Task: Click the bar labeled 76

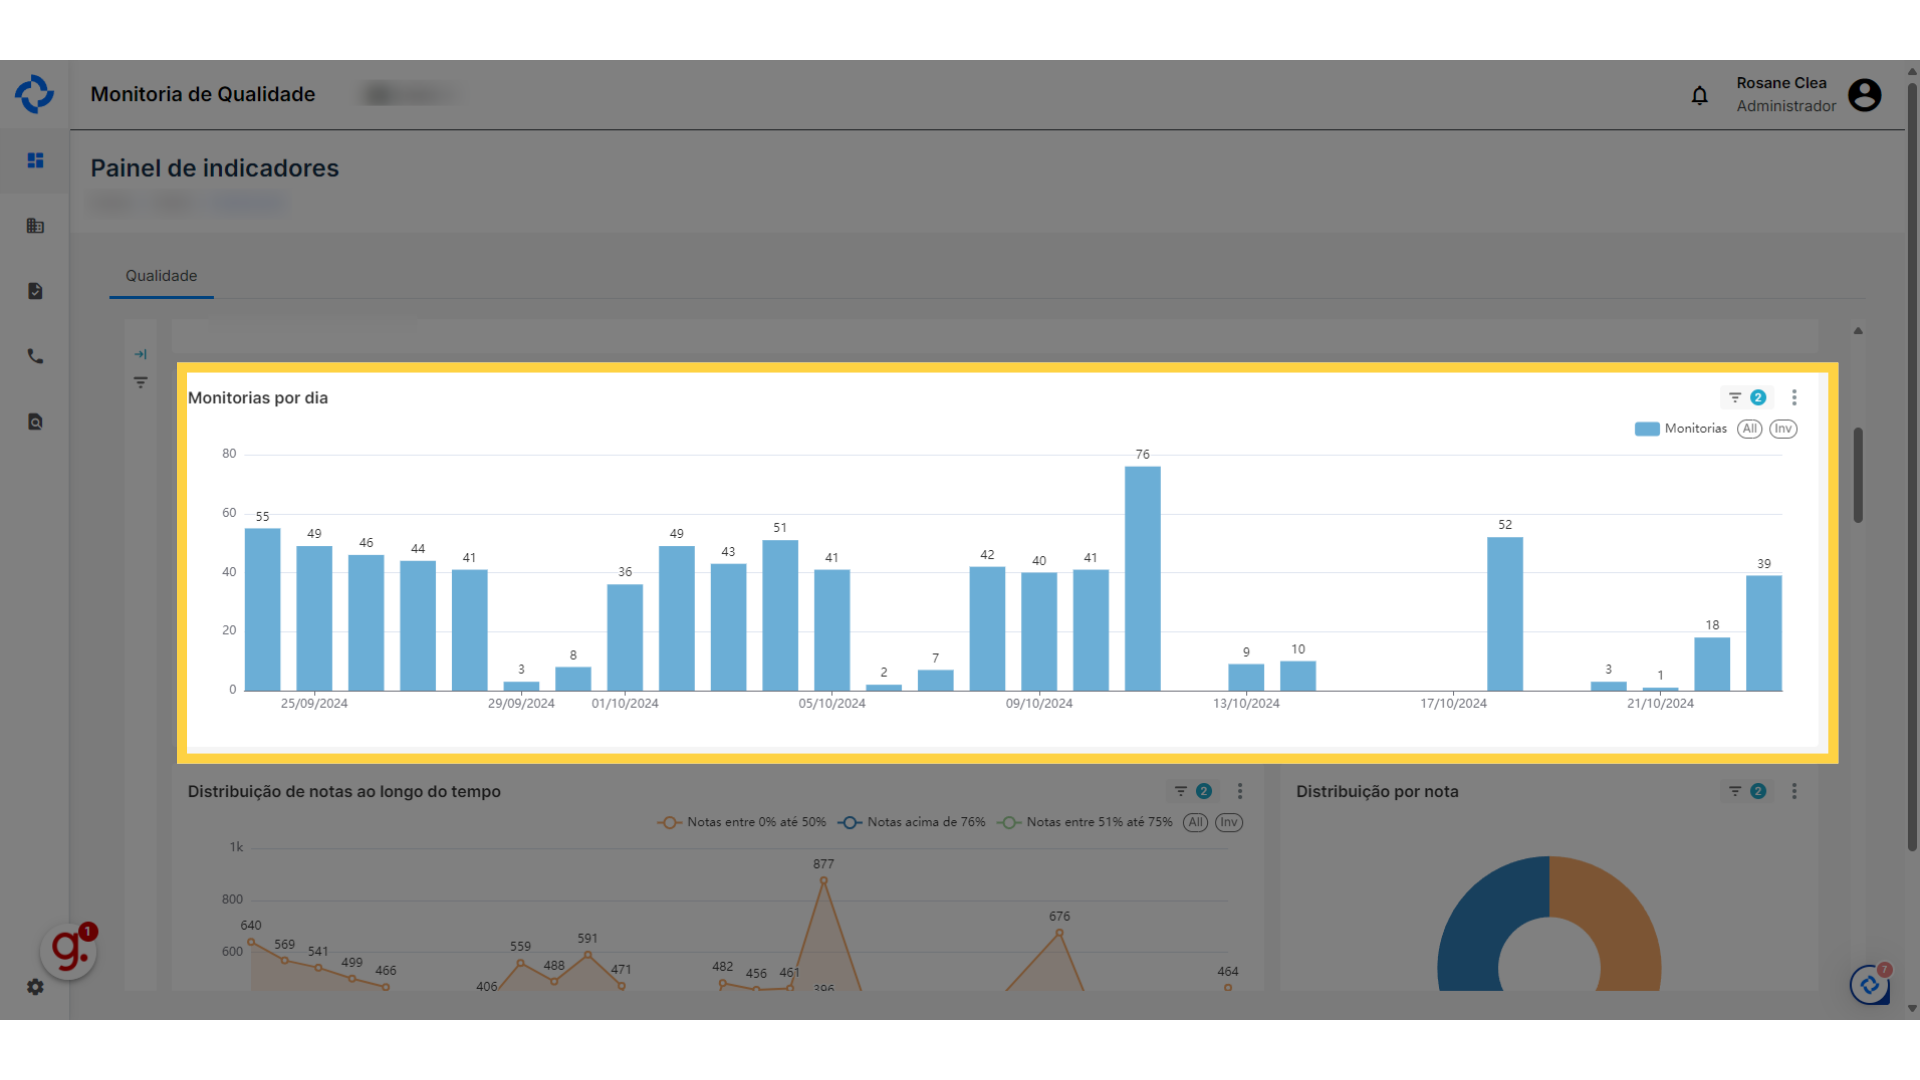Action: tap(1143, 578)
